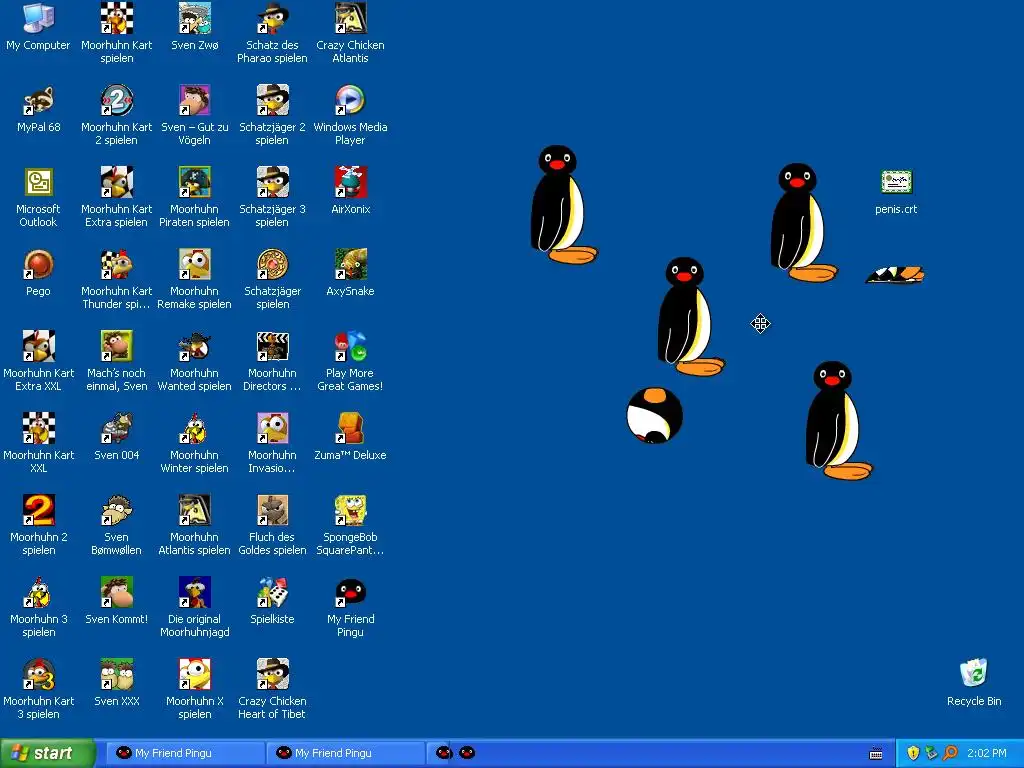The image size is (1024, 768).
Task: Select the Moorhuhn 2 spielen icon
Action: (x=38, y=510)
